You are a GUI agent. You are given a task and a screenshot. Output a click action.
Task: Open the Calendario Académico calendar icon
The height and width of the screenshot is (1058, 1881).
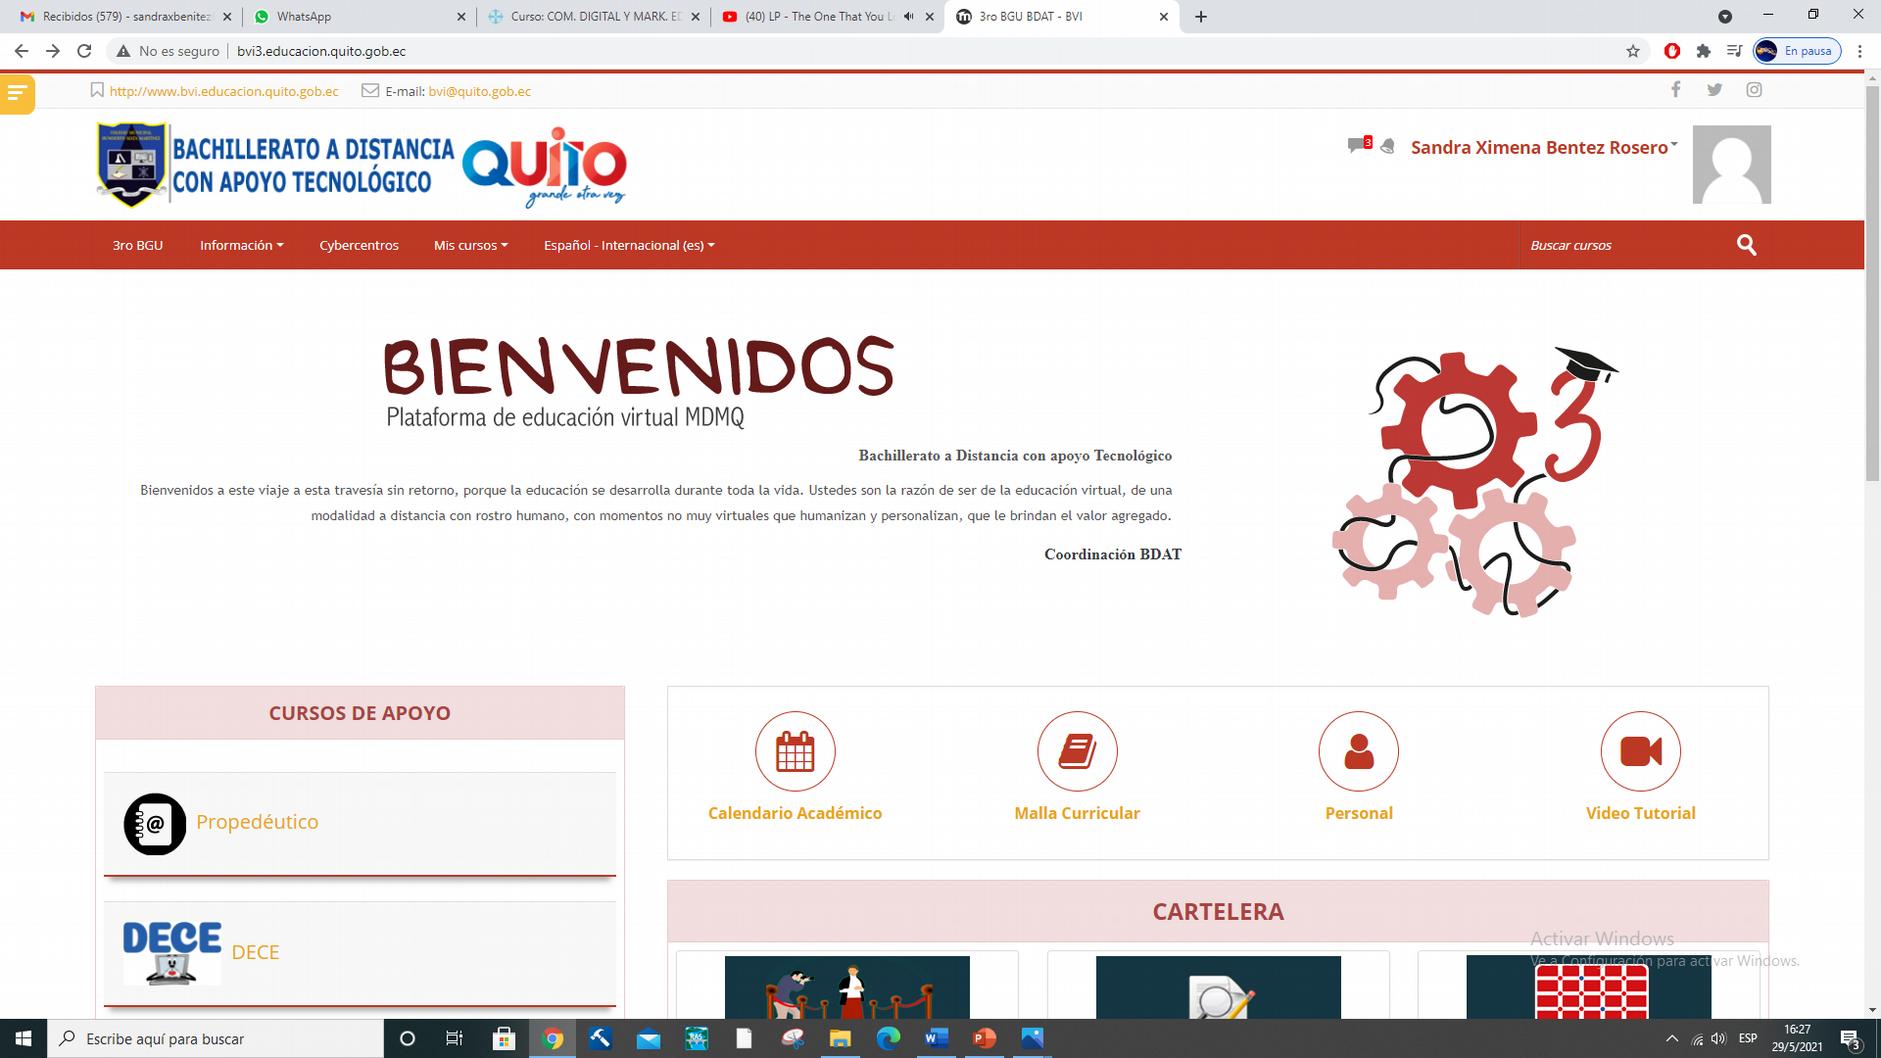tap(795, 751)
